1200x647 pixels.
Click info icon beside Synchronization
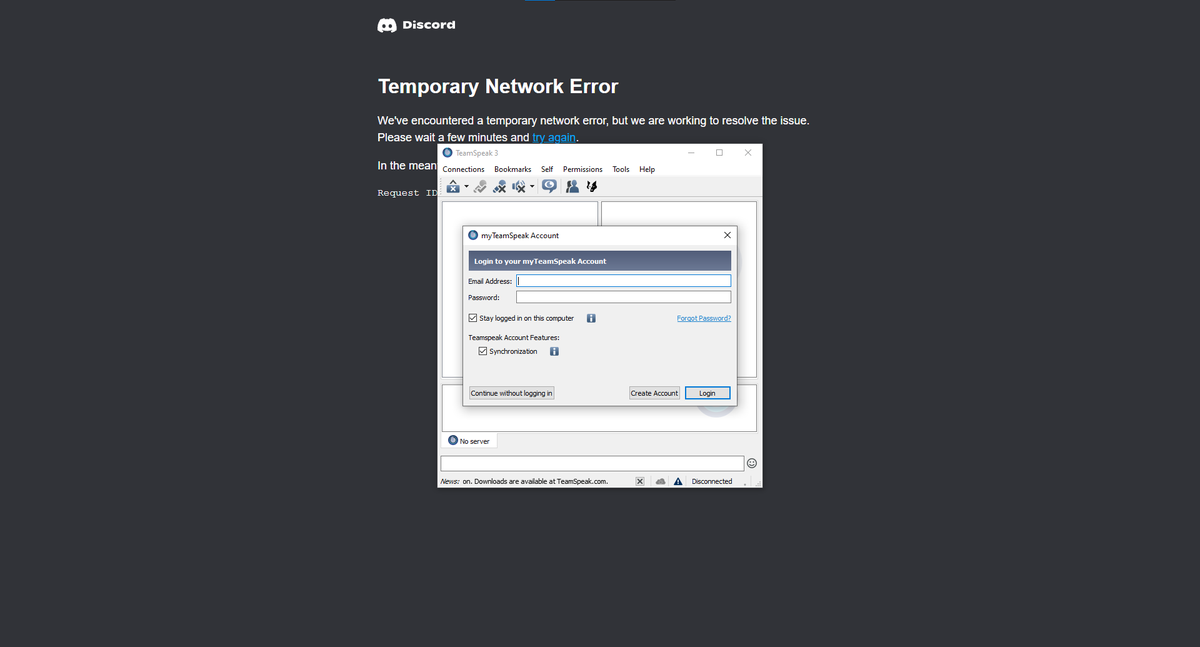point(554,351)
